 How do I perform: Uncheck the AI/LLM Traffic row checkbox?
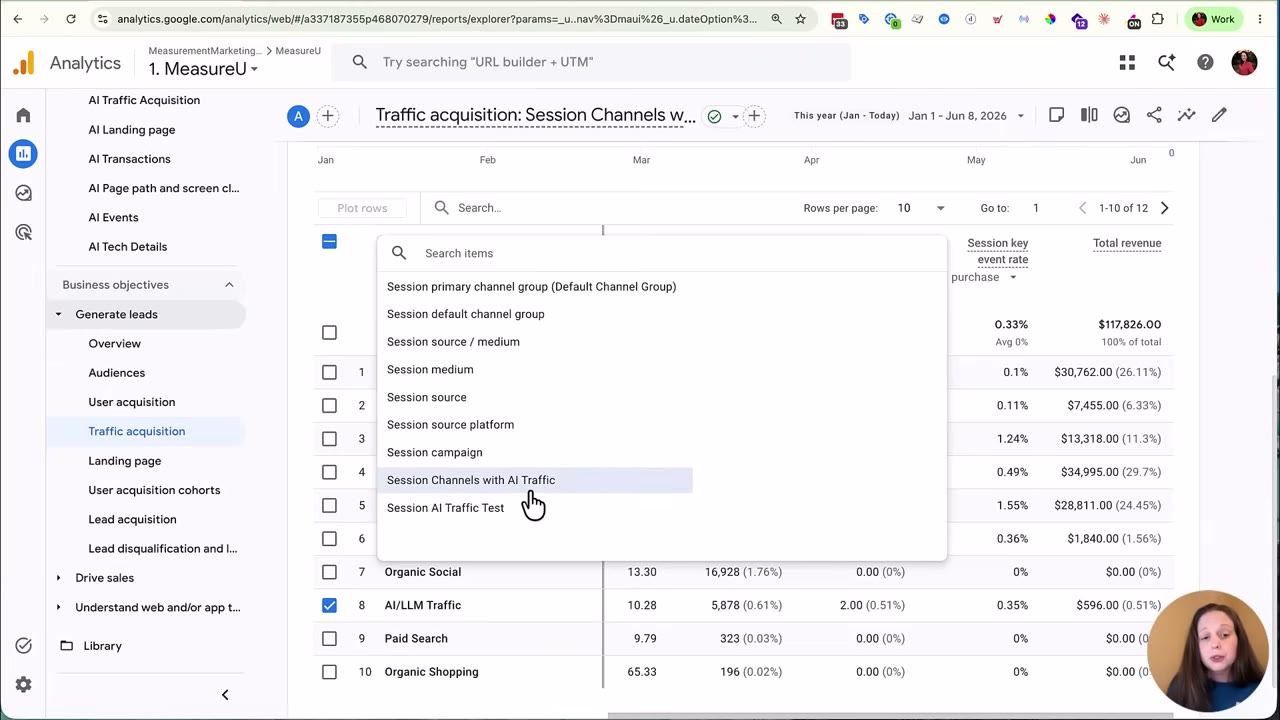329,605
